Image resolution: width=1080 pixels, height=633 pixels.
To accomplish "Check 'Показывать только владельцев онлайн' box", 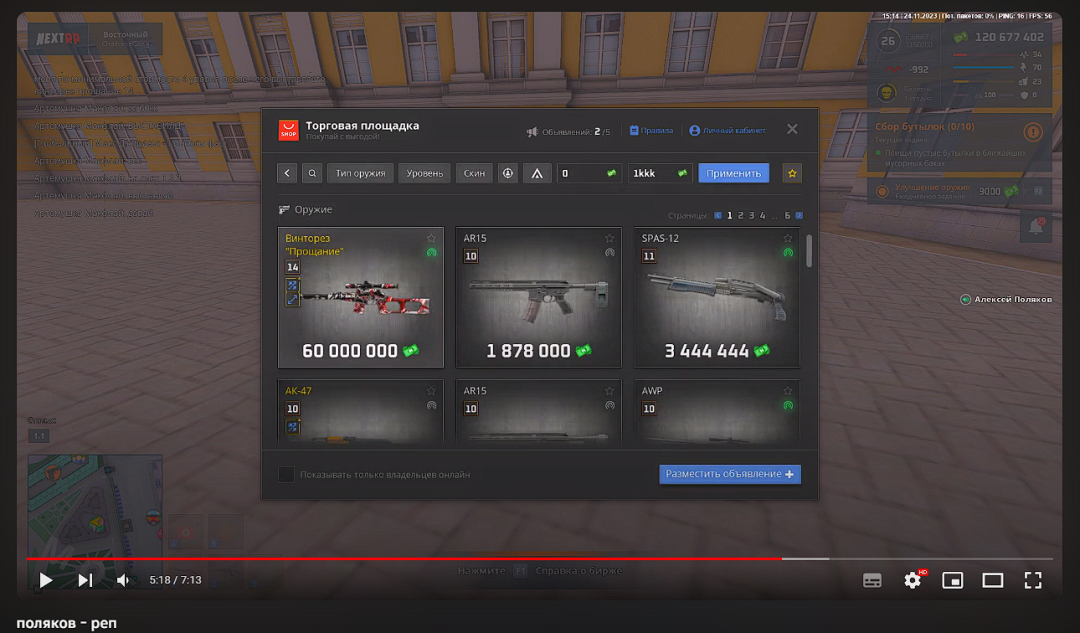I will pos(287,475).
